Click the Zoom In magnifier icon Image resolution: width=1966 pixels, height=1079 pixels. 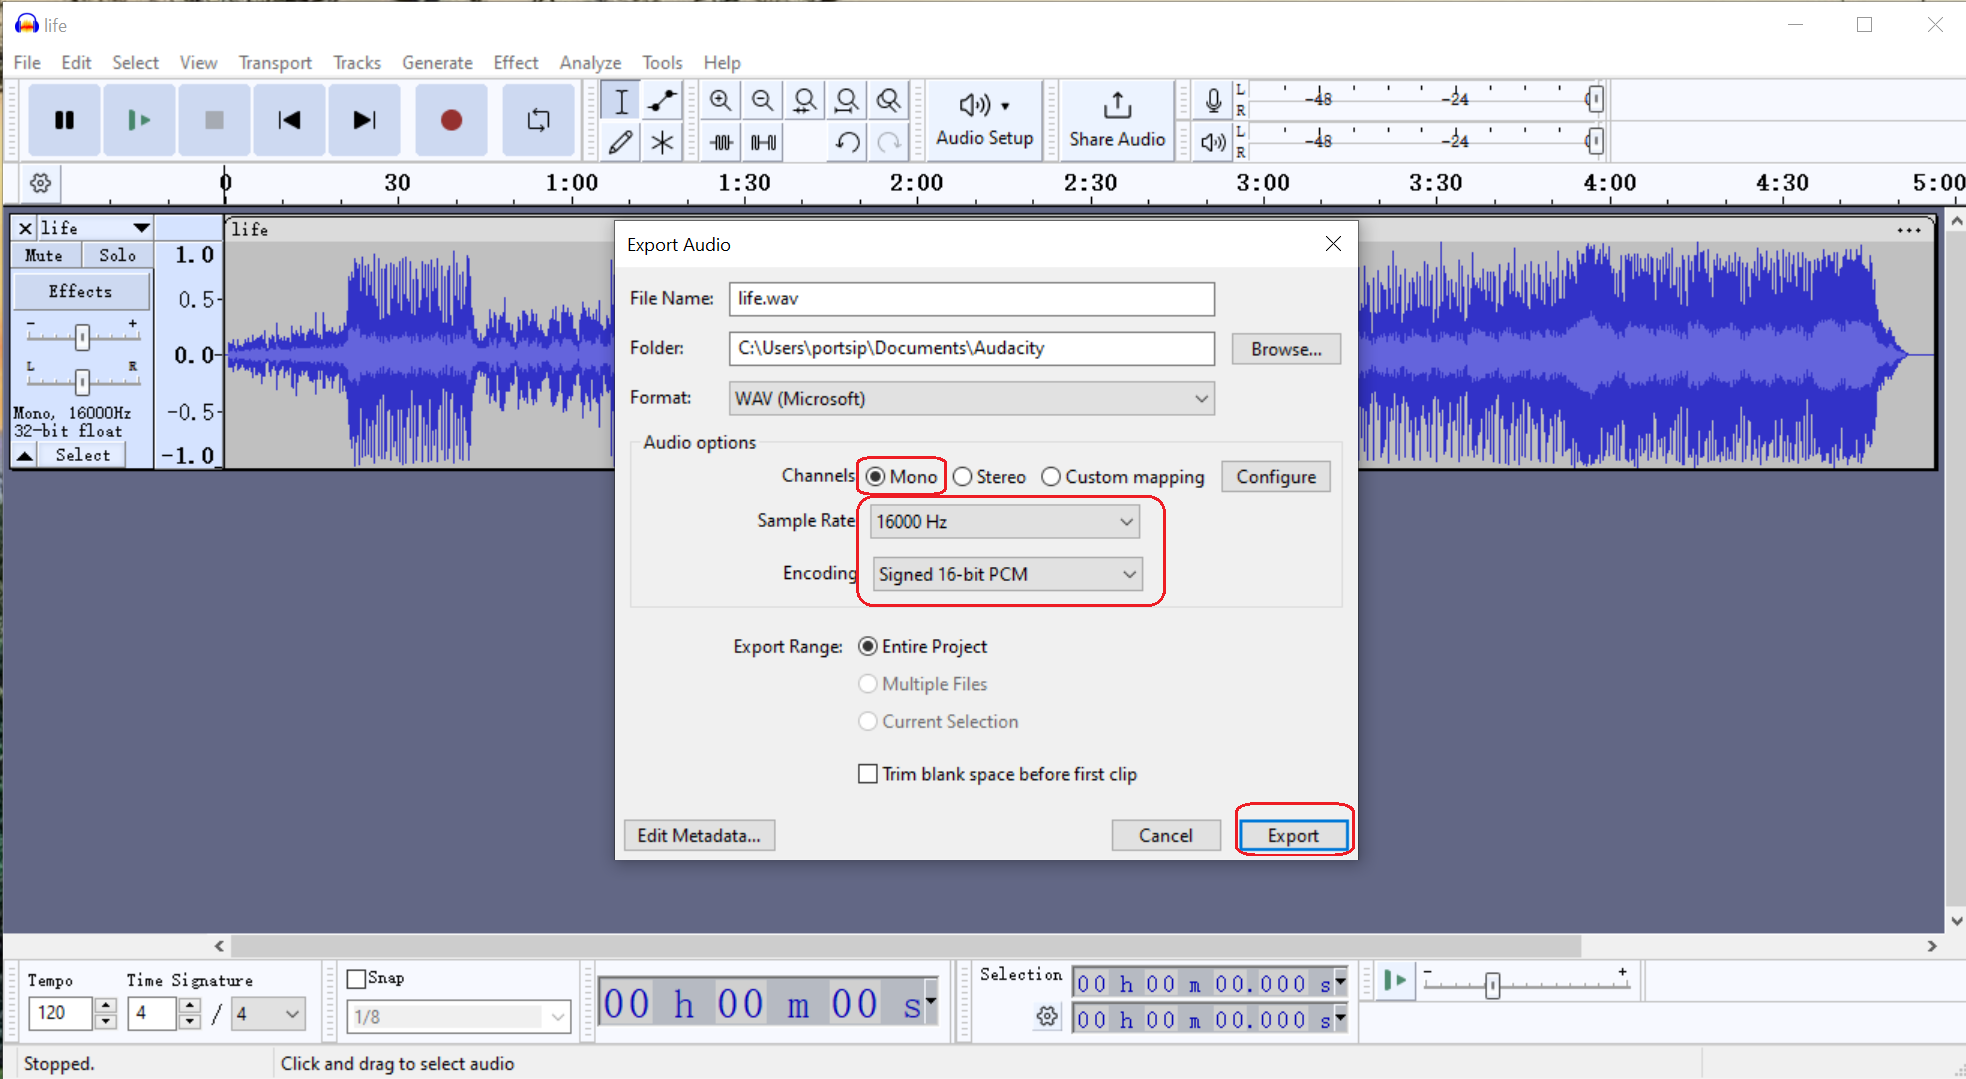point(720,101)
